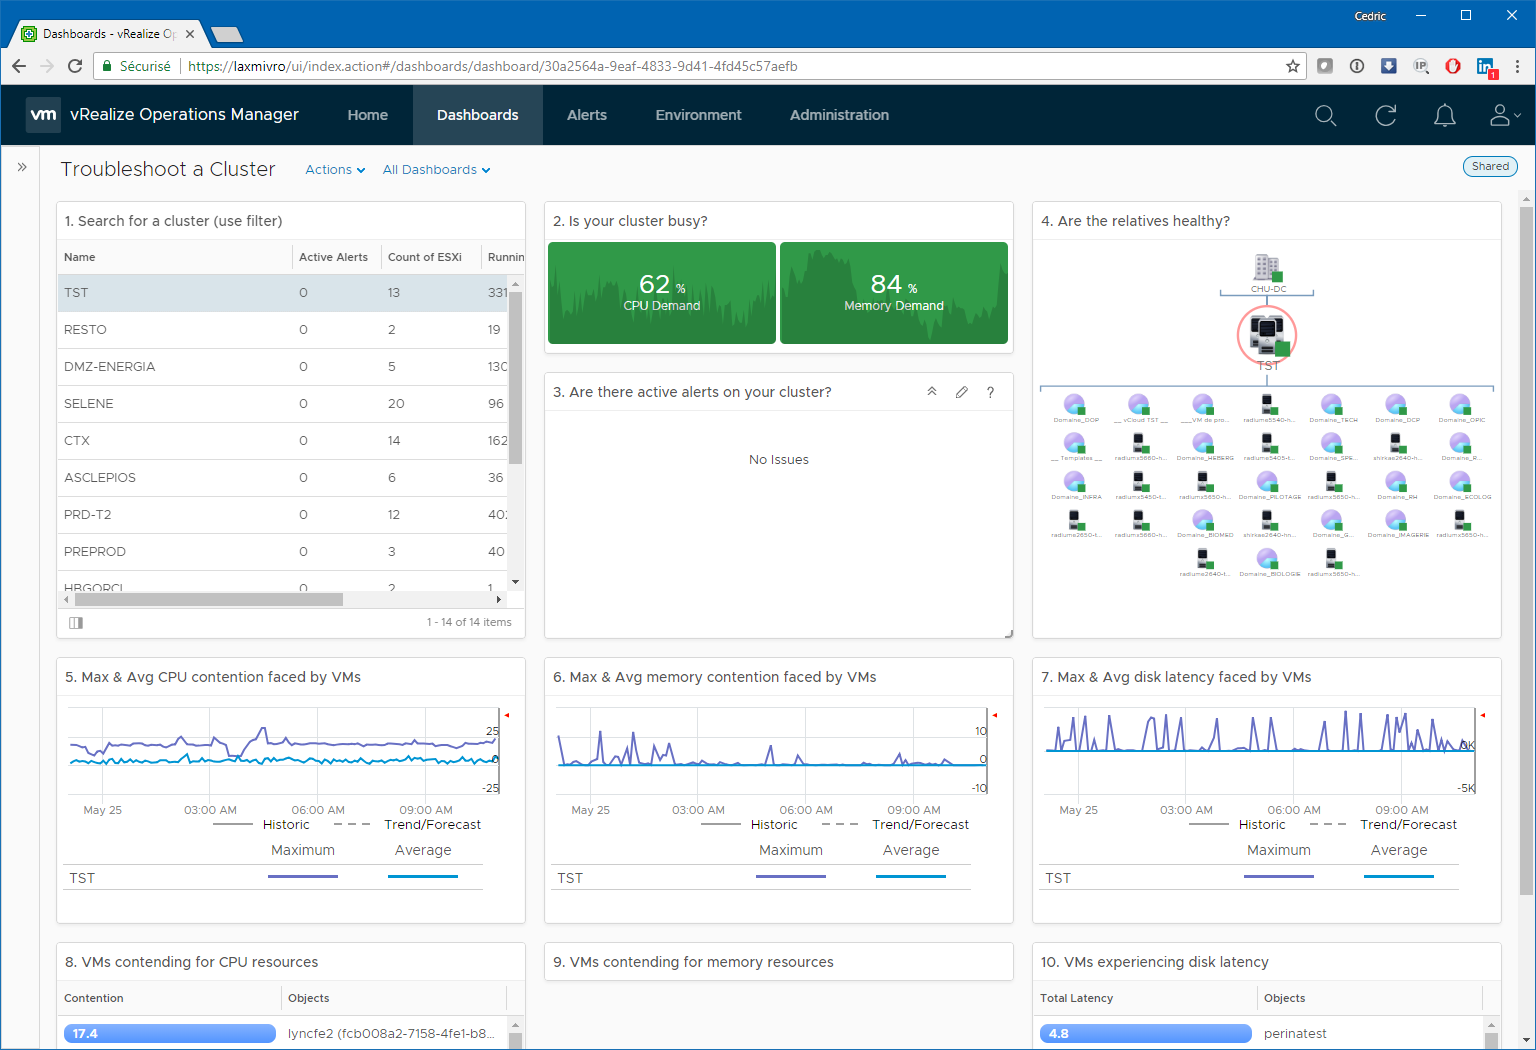Image resolution: width=1536 pixels, height=1050 pixels.
Task: Open the notifications bell icon
Action: click(x=1444, y=116)
